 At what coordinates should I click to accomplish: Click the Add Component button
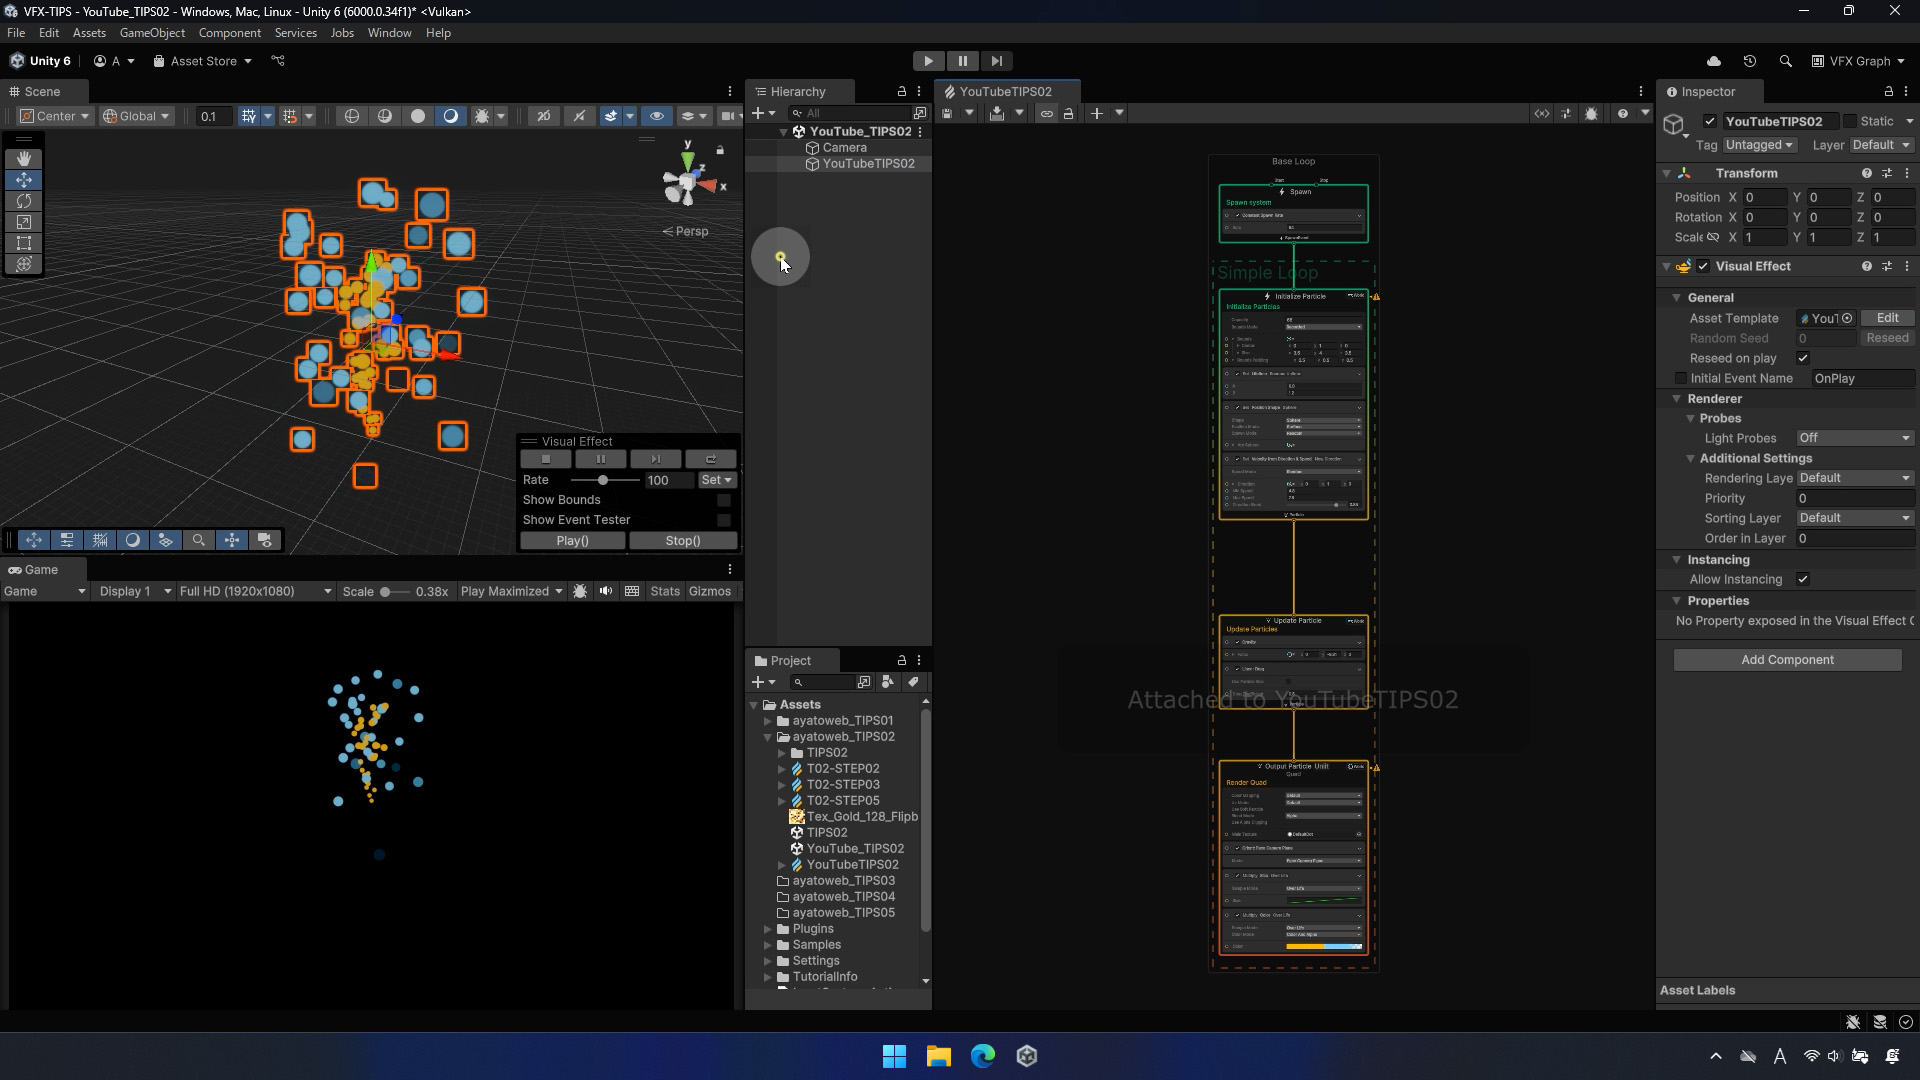pyautogui.click(x=1787, y=660)
